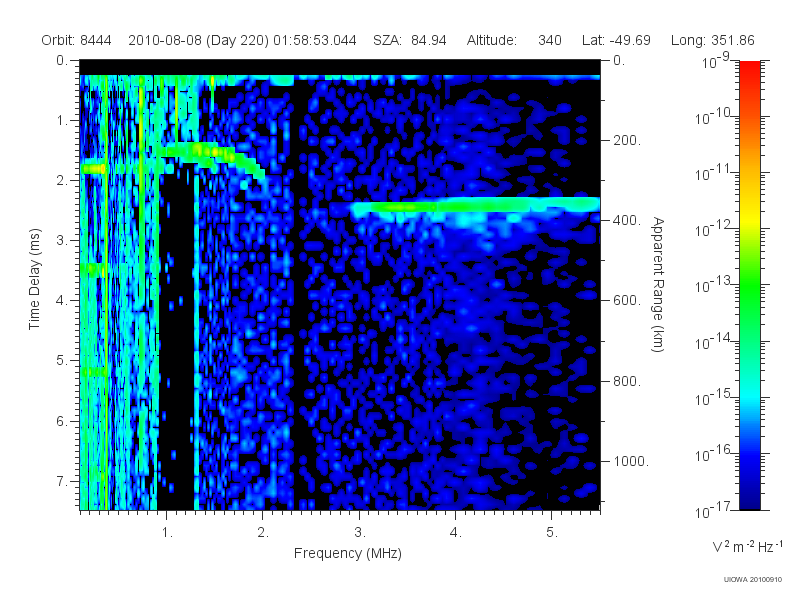Select the date '2010-08-08 (Day 220)' text

click(x=198, y=40)
